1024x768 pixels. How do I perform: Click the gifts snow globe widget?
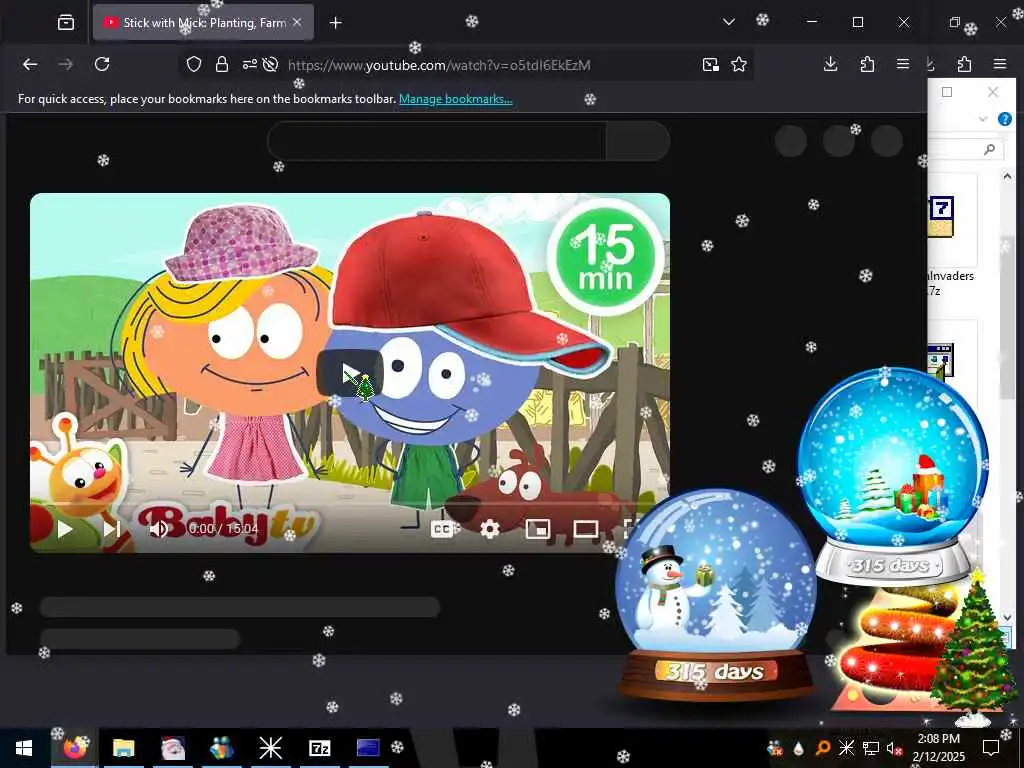click(892, 475)
